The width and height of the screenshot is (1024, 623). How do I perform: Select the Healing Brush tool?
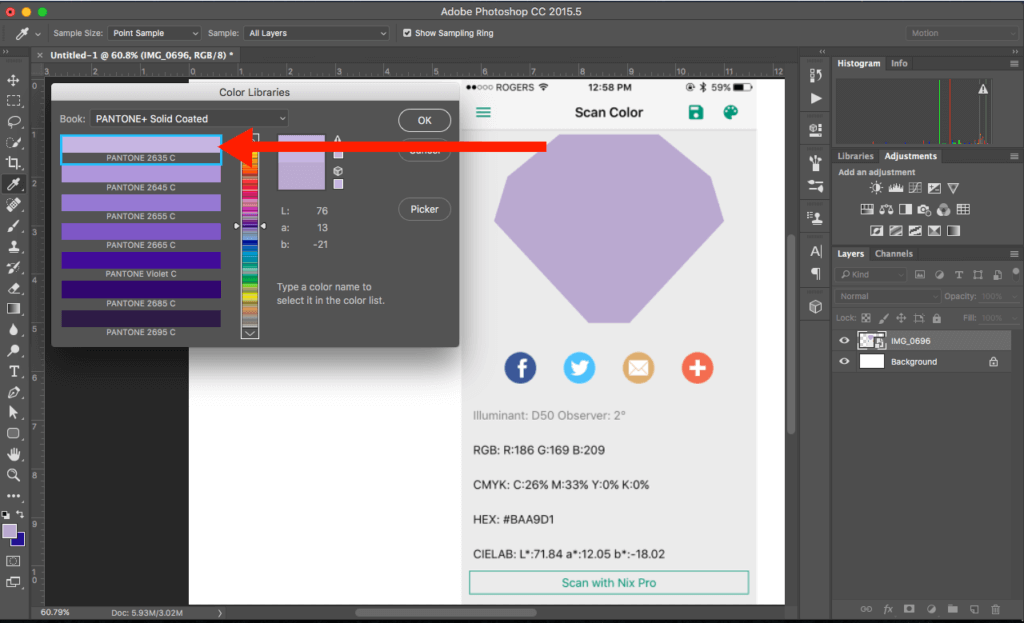[x=13, y=205]
